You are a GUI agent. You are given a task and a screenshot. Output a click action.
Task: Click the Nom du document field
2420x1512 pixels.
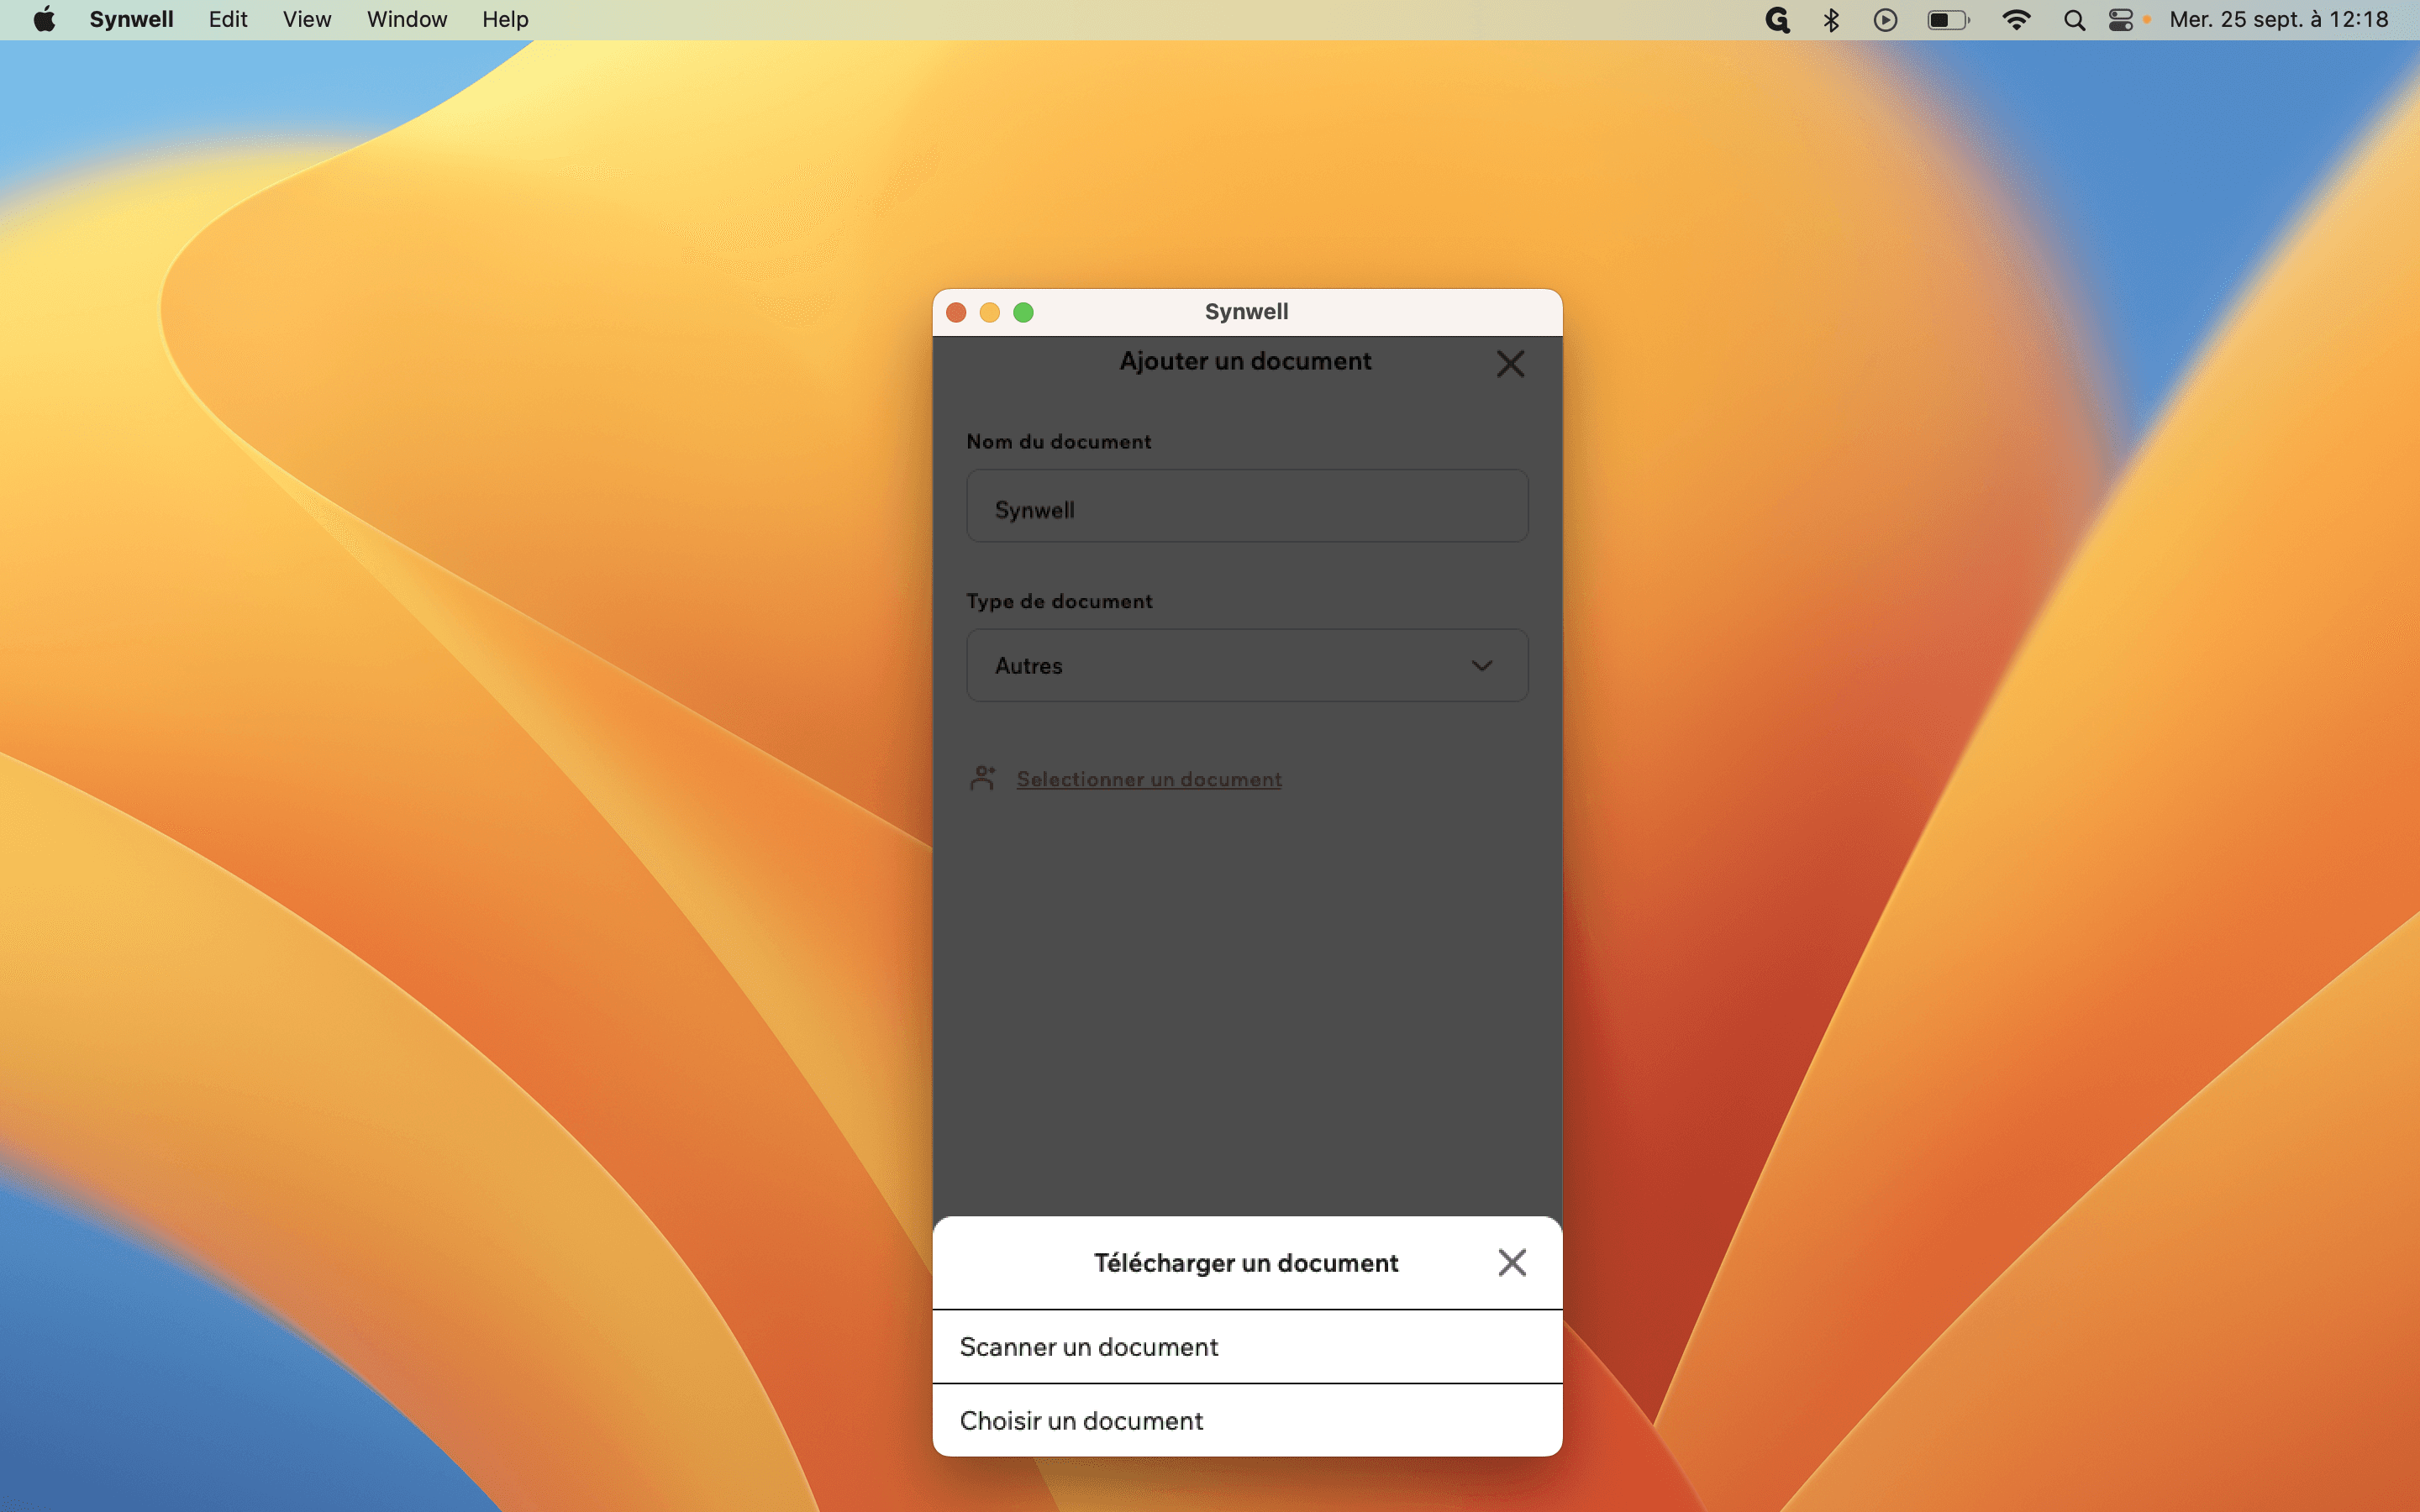pyautogui.click(x=1247, y=506)
